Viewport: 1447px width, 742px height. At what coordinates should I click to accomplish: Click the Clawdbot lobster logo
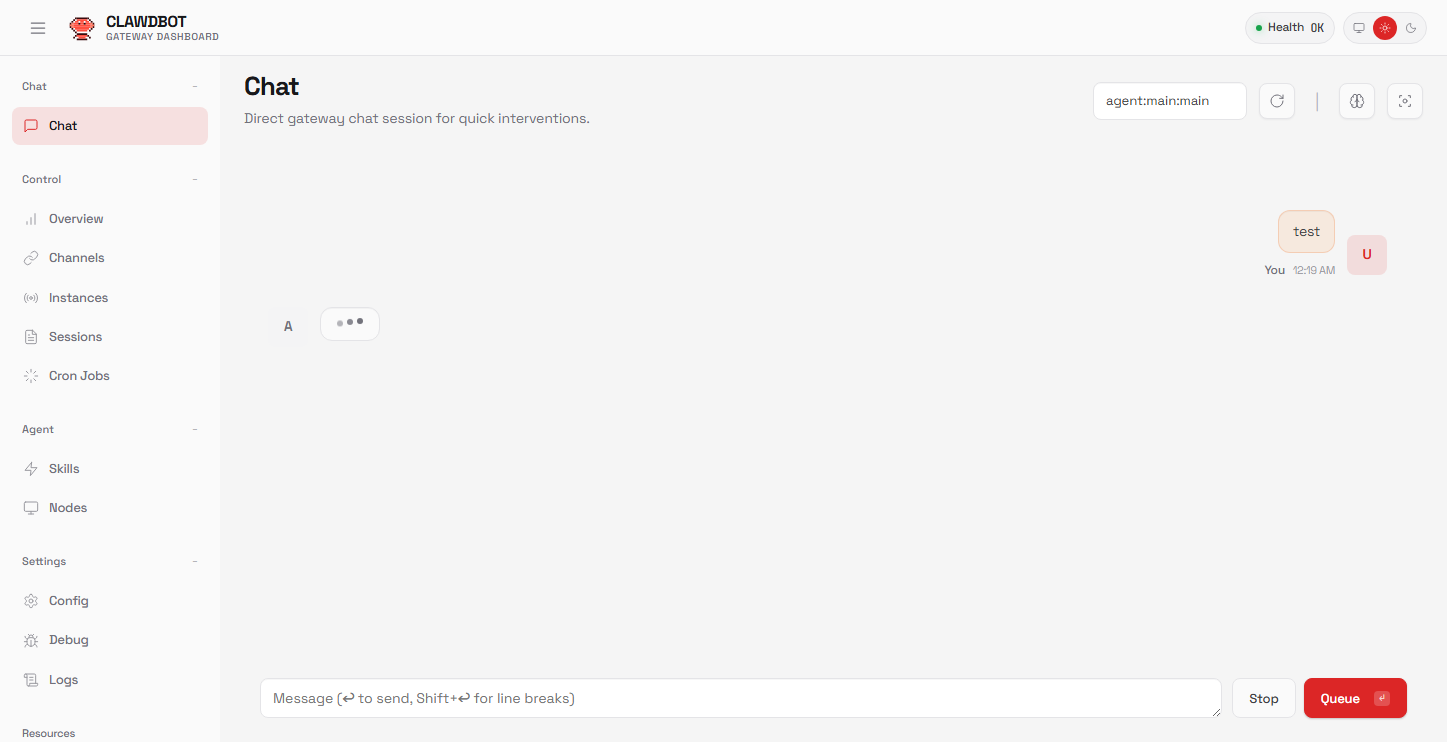[81, 28]
